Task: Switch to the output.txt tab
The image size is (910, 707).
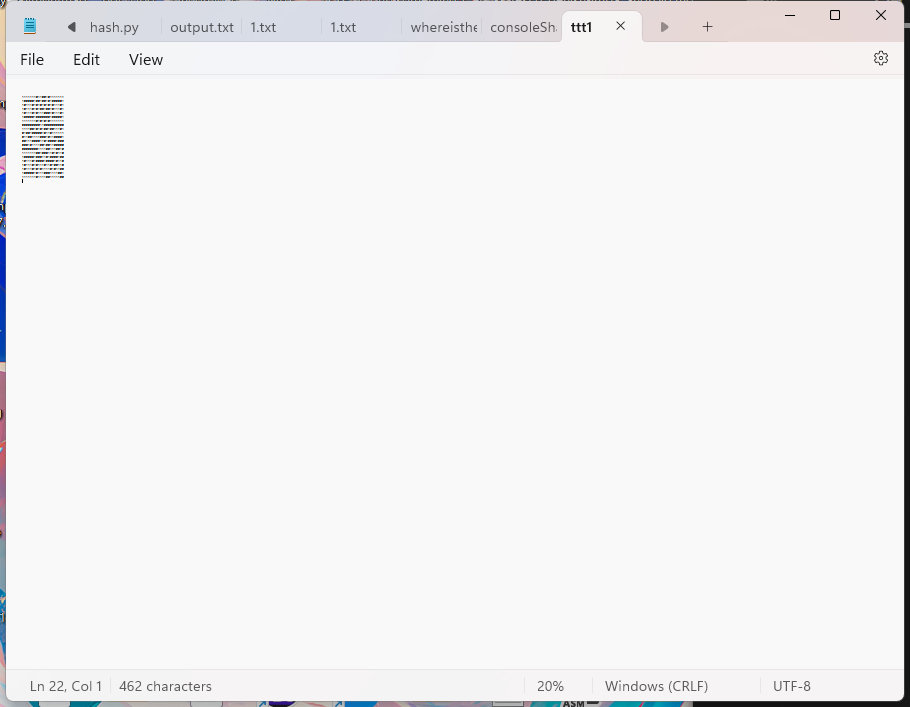Action: pyautogui.click(x=201, y=28)
